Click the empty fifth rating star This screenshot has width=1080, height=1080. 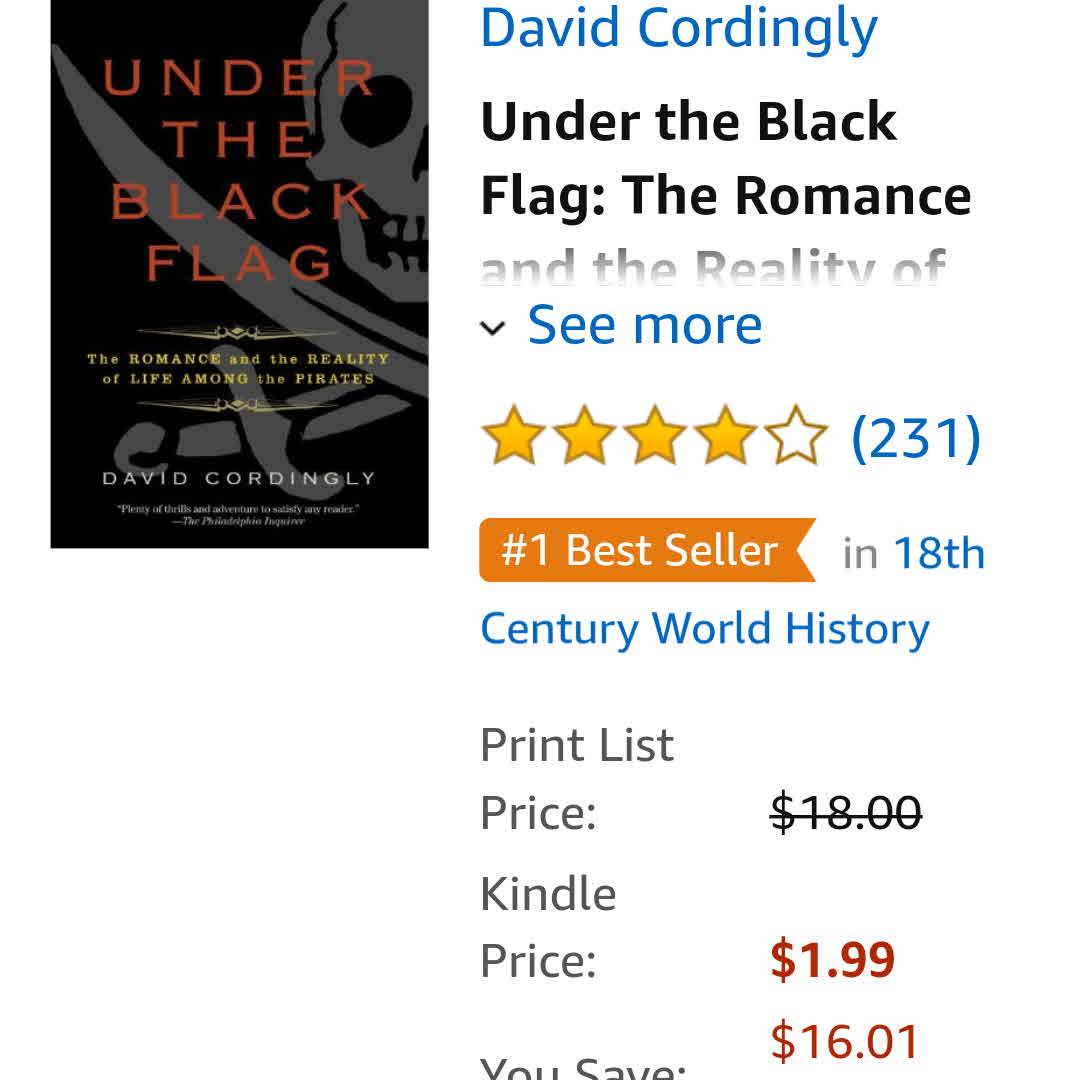pyautogui.click(x=797, y=436)
